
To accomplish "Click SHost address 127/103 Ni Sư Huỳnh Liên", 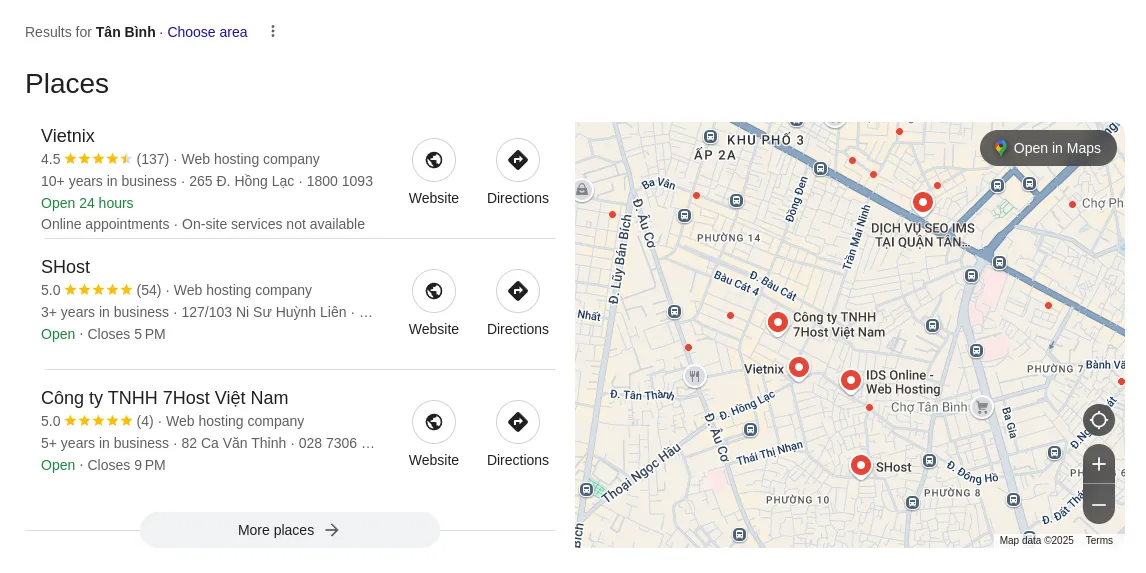I will tap(264, 312).
